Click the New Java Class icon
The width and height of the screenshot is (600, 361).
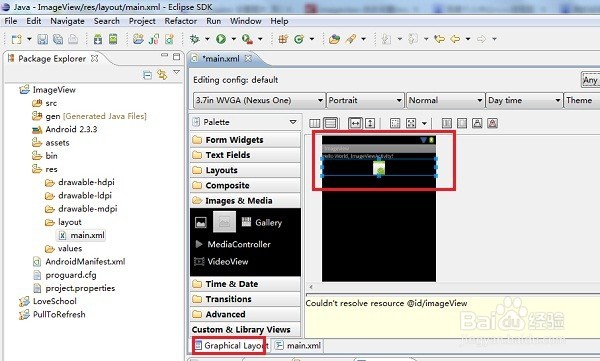(299, 39)
